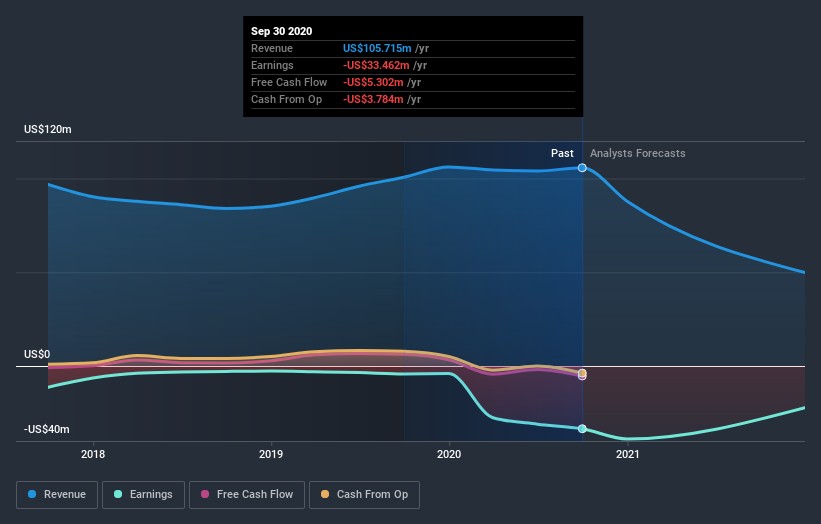
Task: Click the Free Cash Flow label in tooltip
Action: 289,82
